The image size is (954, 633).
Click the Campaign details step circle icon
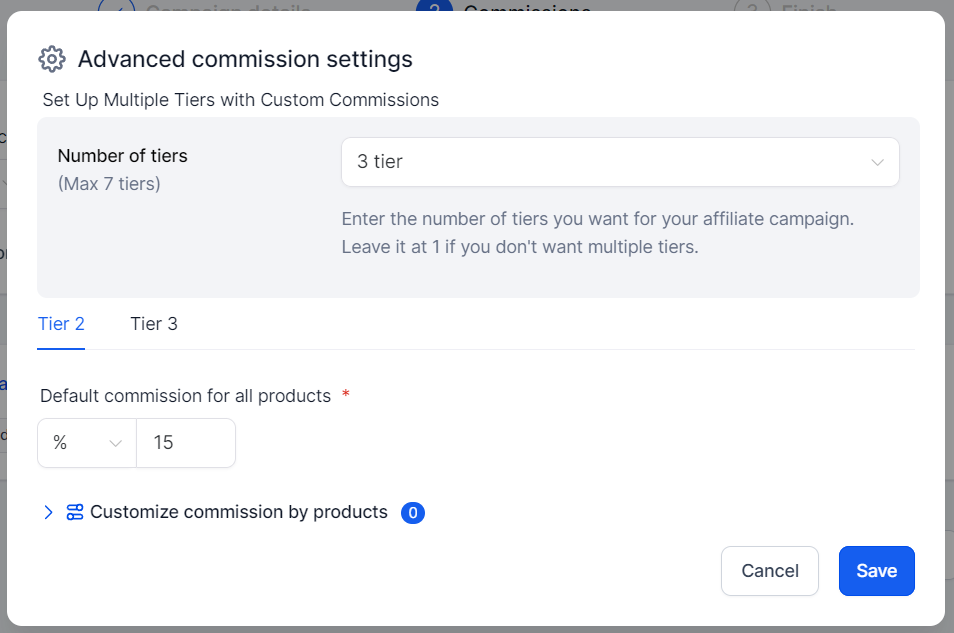115,8
